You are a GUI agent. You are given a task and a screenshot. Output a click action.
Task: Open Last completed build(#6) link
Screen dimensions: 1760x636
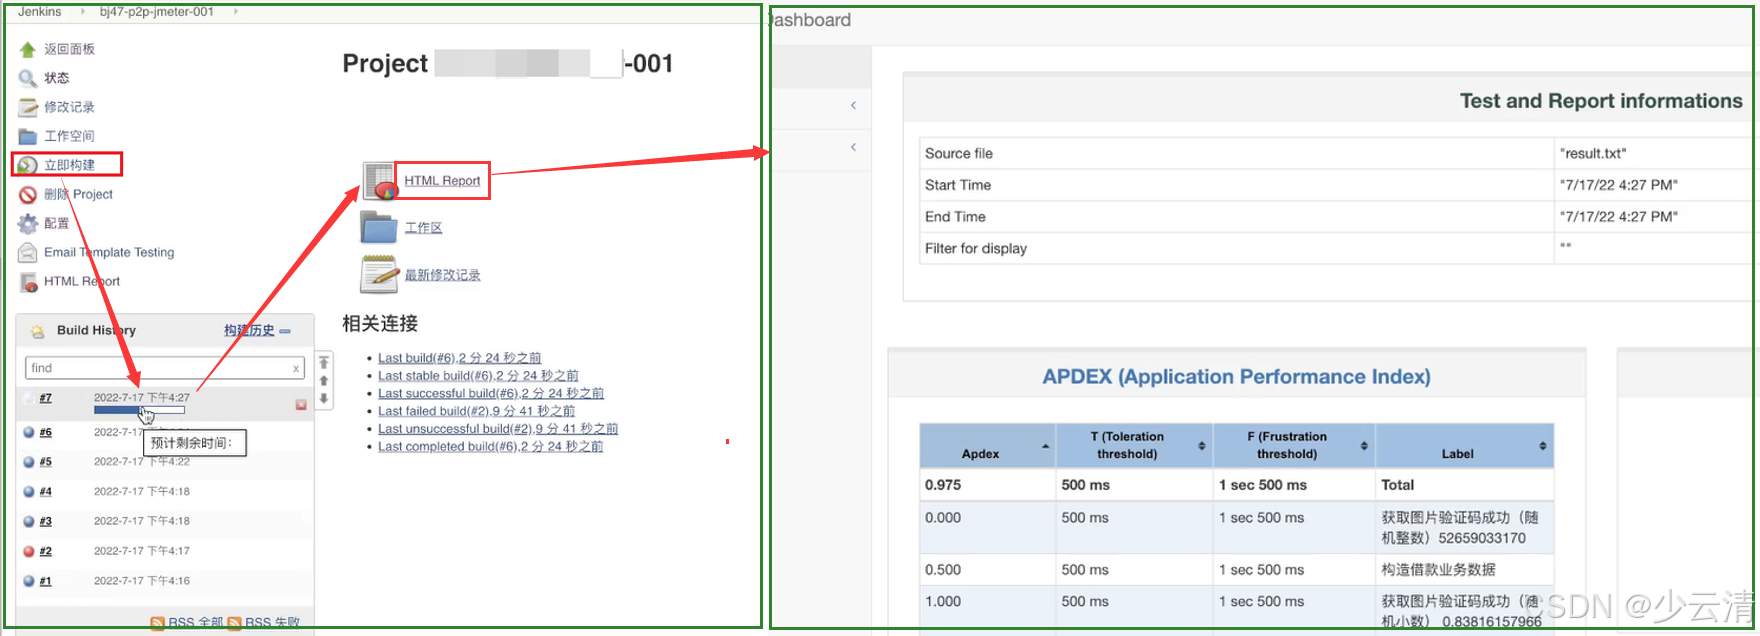tap(490, 447)
